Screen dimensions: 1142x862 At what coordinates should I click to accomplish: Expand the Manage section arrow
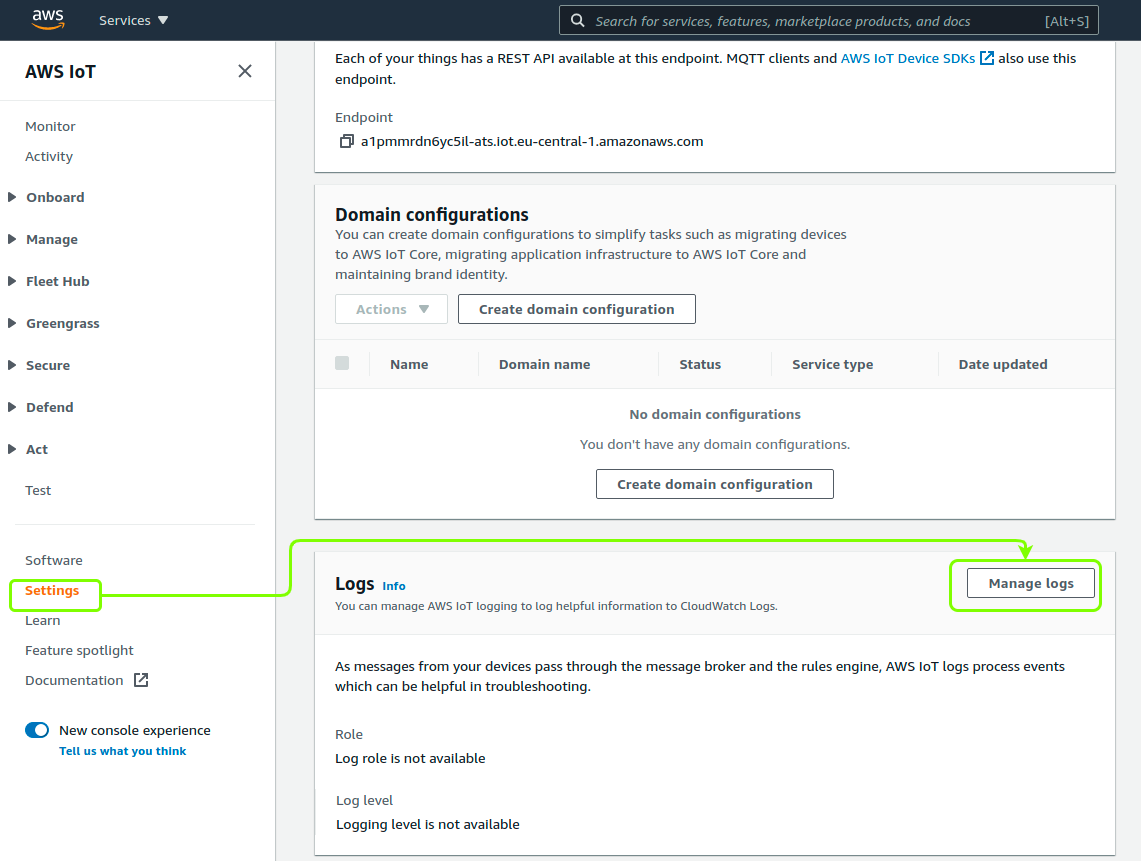coord(12,239)
